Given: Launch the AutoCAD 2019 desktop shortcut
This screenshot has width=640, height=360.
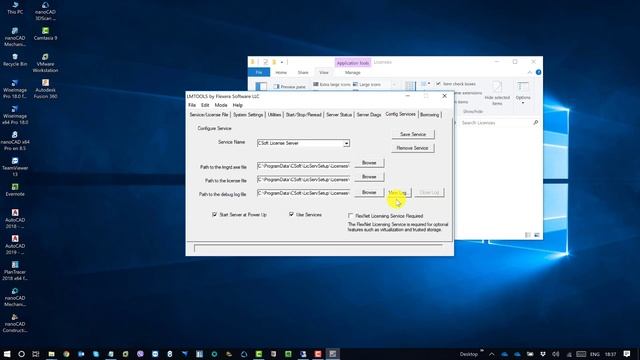Looking at the screenshot, I should point(15,245).
